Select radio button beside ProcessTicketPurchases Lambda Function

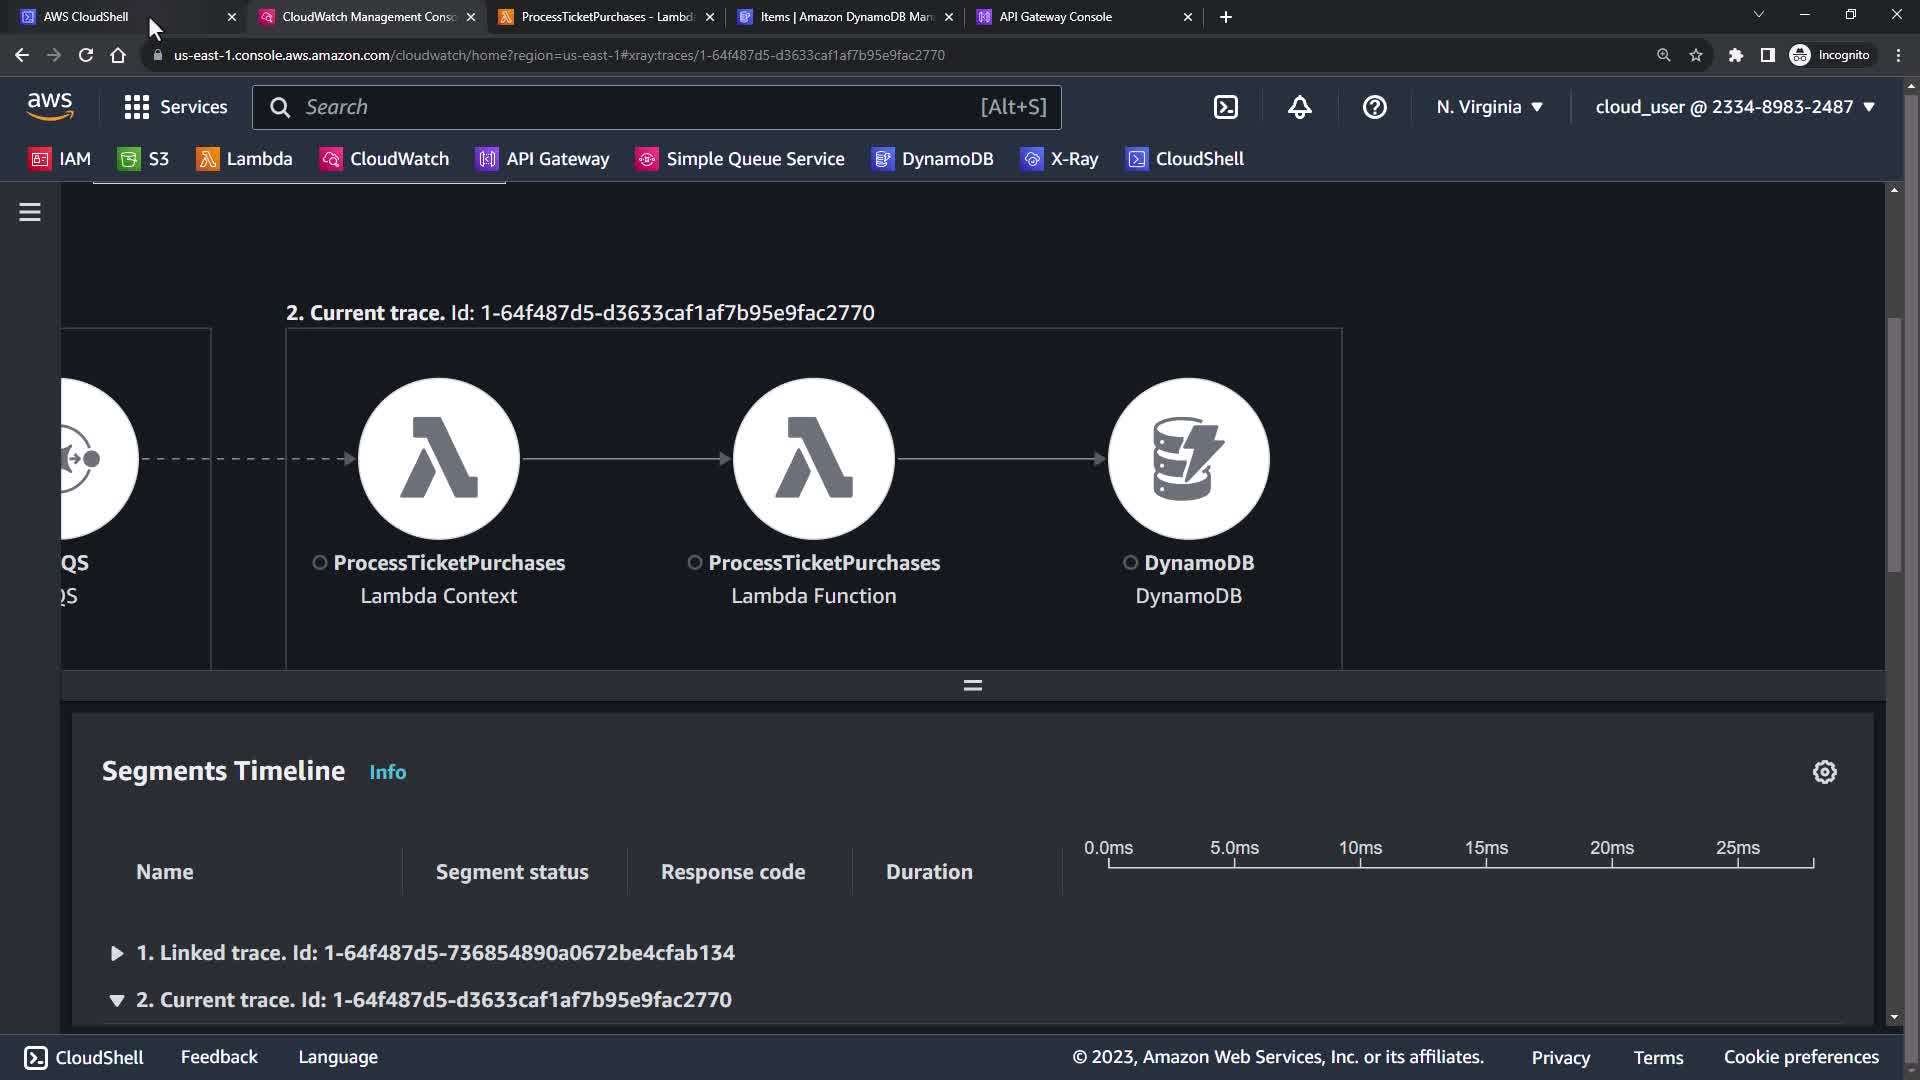(x=695, y=563)
